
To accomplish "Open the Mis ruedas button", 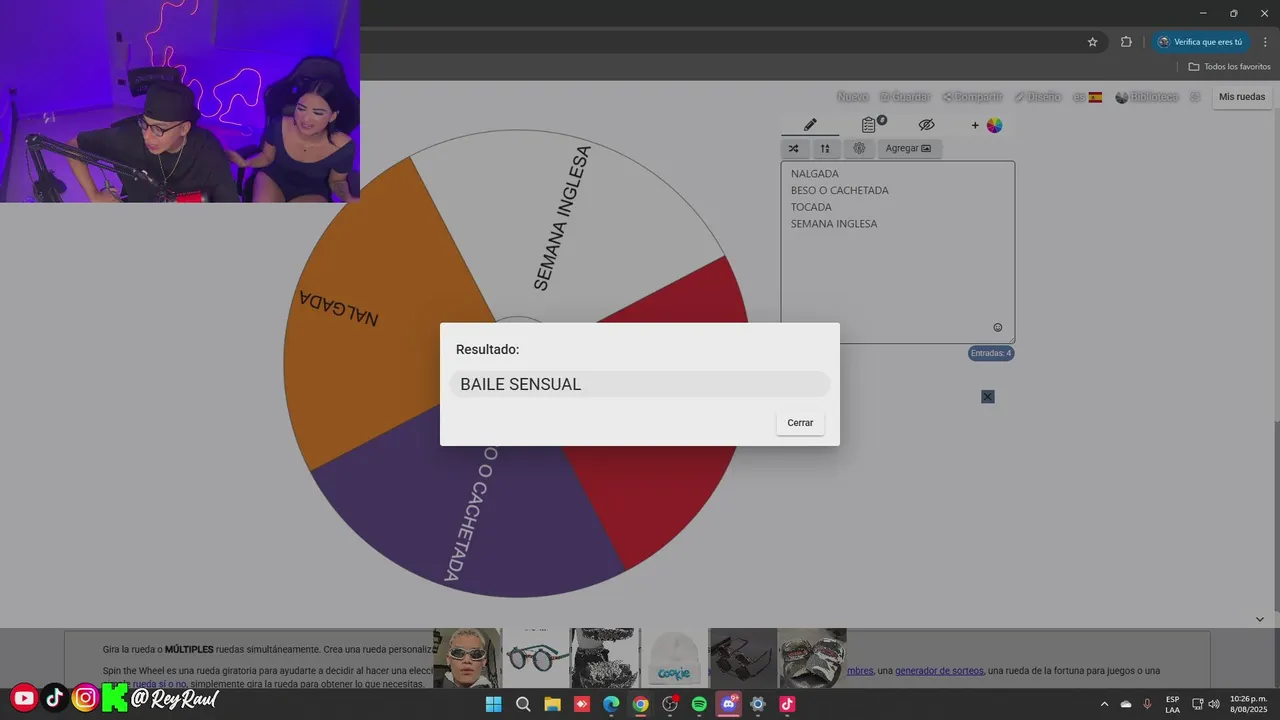I will pyautogui.click(x=1242, y=97).
